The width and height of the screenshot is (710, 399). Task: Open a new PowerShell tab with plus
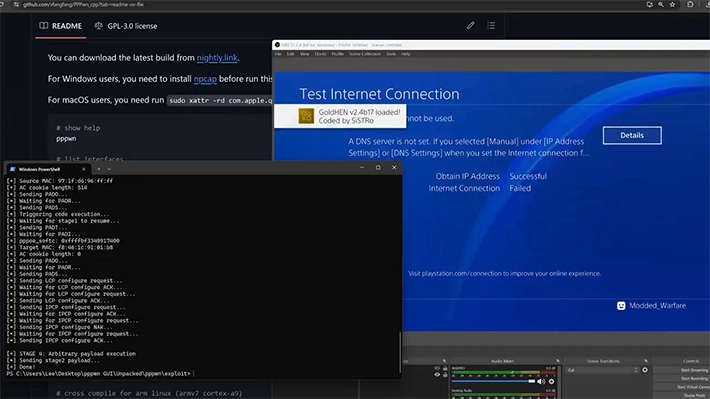click(99, 169)
